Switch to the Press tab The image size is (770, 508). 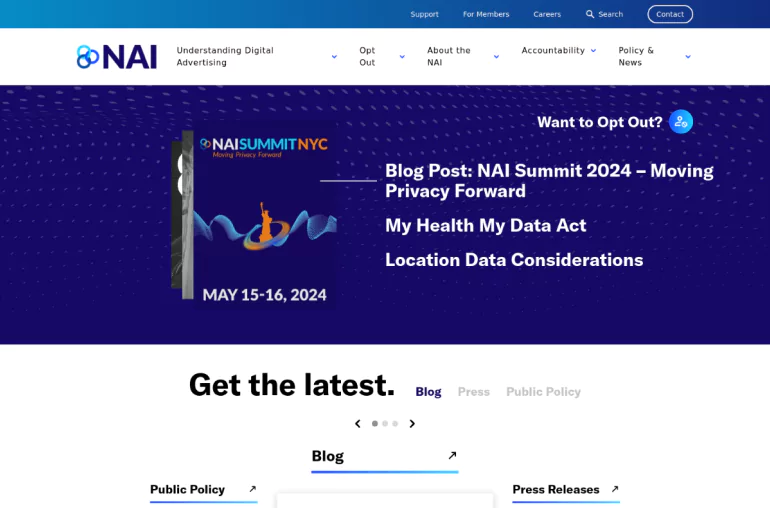tap(474, 392)
